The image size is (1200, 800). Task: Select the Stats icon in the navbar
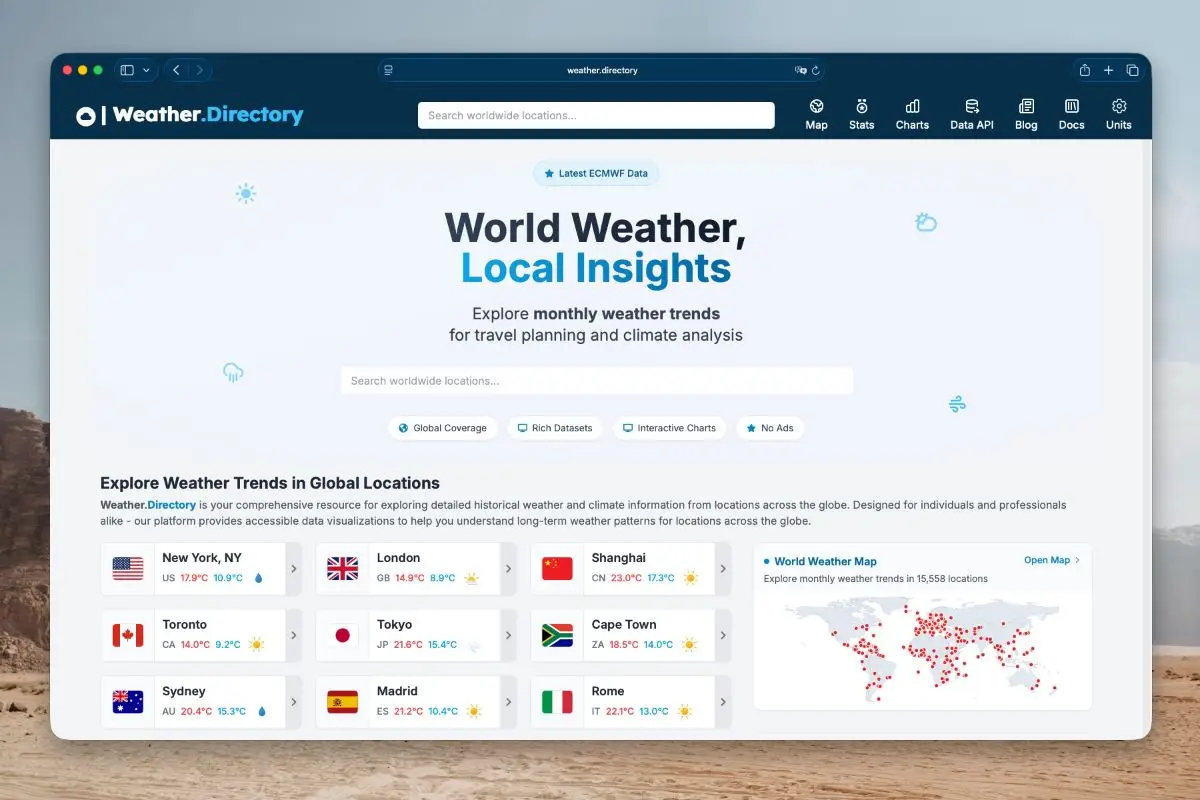[861, 106]
